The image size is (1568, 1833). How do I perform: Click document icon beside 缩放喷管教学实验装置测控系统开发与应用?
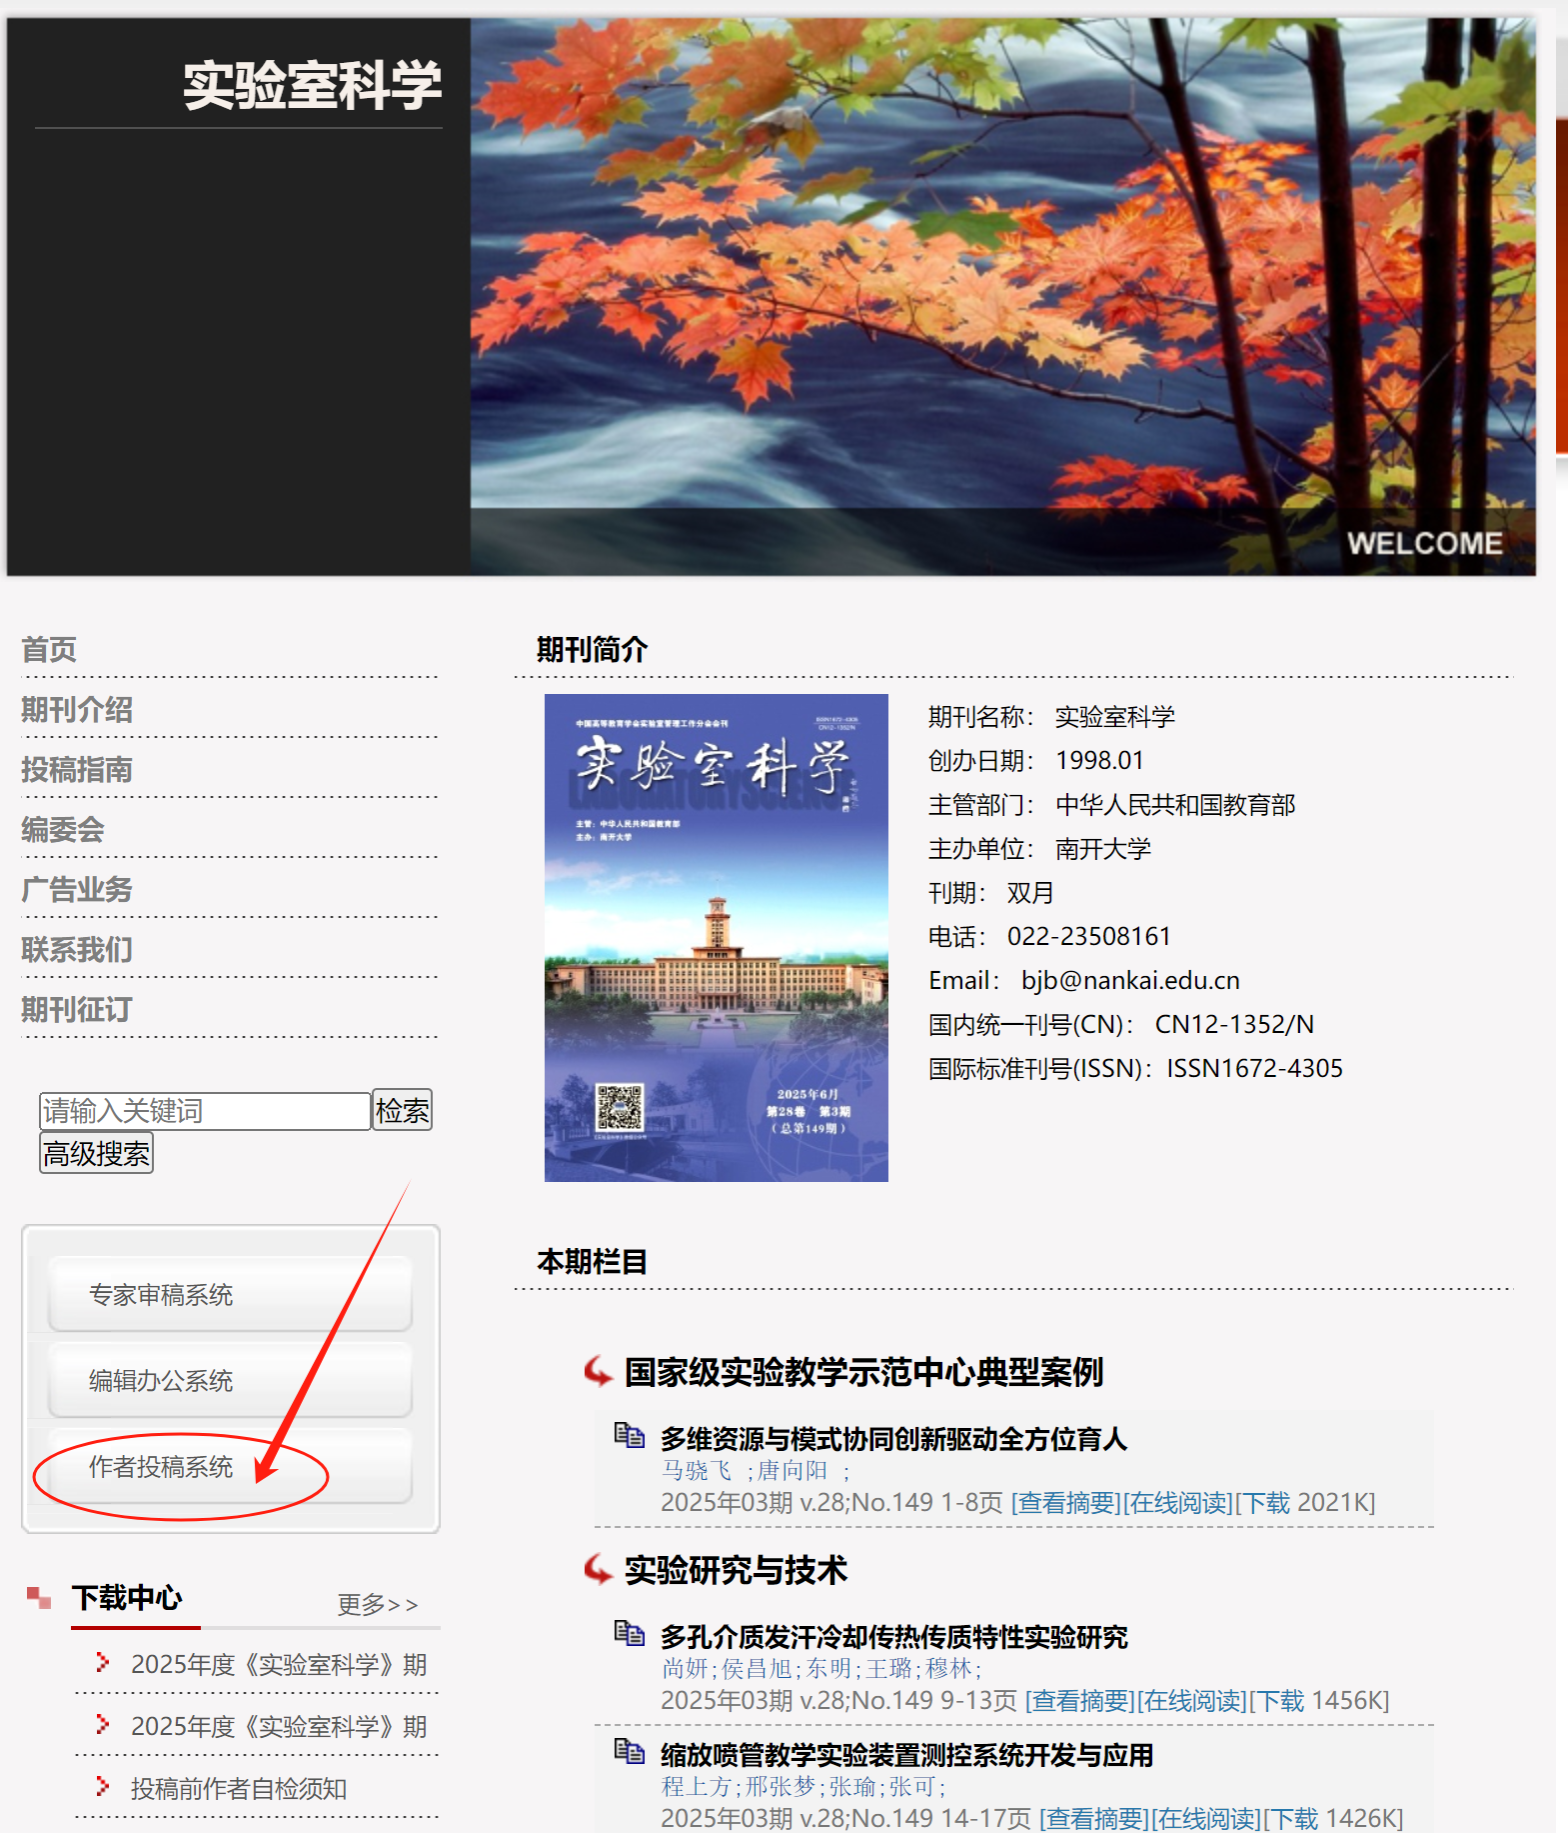[x=628, y=1751]
